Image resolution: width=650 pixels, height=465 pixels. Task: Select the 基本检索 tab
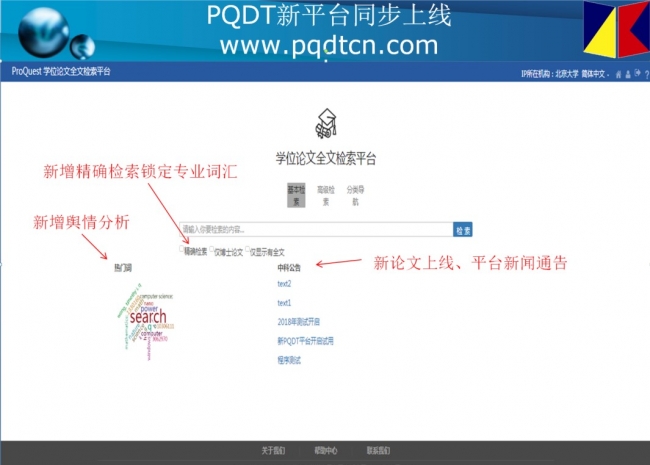coord(296,195)
